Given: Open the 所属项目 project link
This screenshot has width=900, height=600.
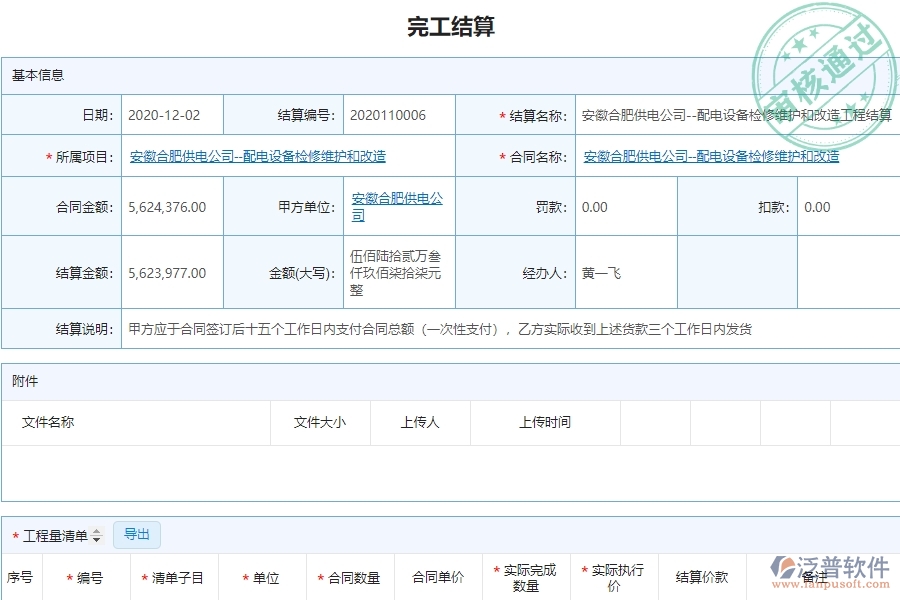Looking at the screenshot, I should point(258,156).
